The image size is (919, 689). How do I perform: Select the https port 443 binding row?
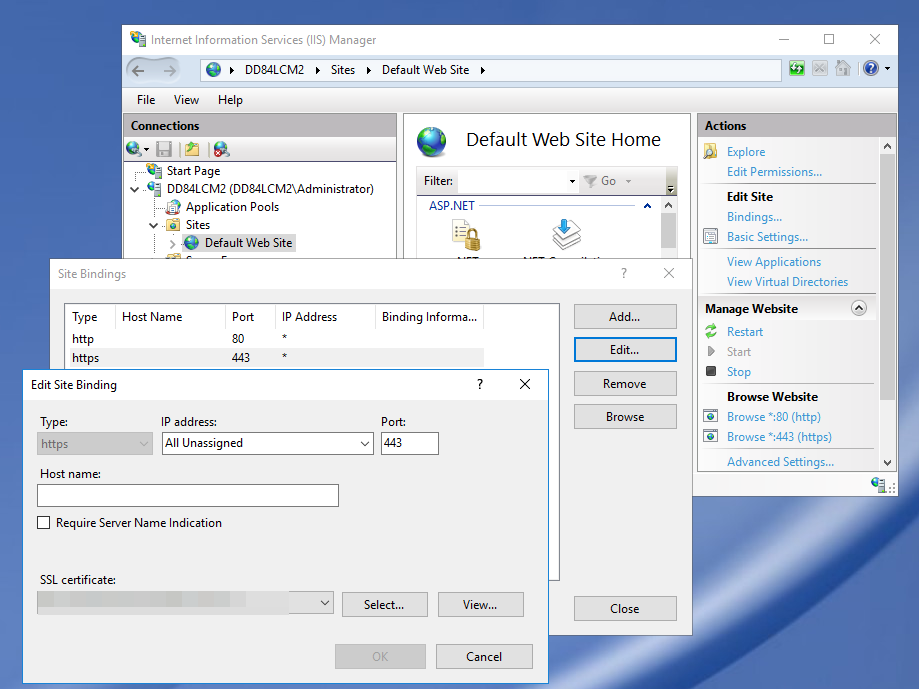click(277, 357)
